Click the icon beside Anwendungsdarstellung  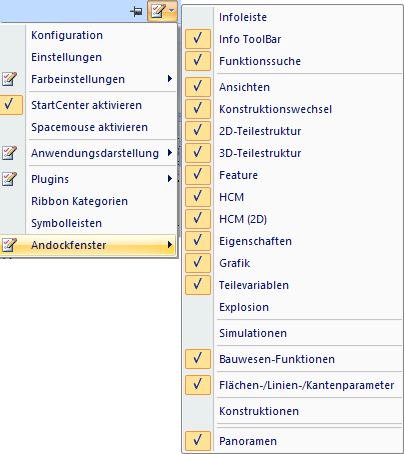point(9,153)
